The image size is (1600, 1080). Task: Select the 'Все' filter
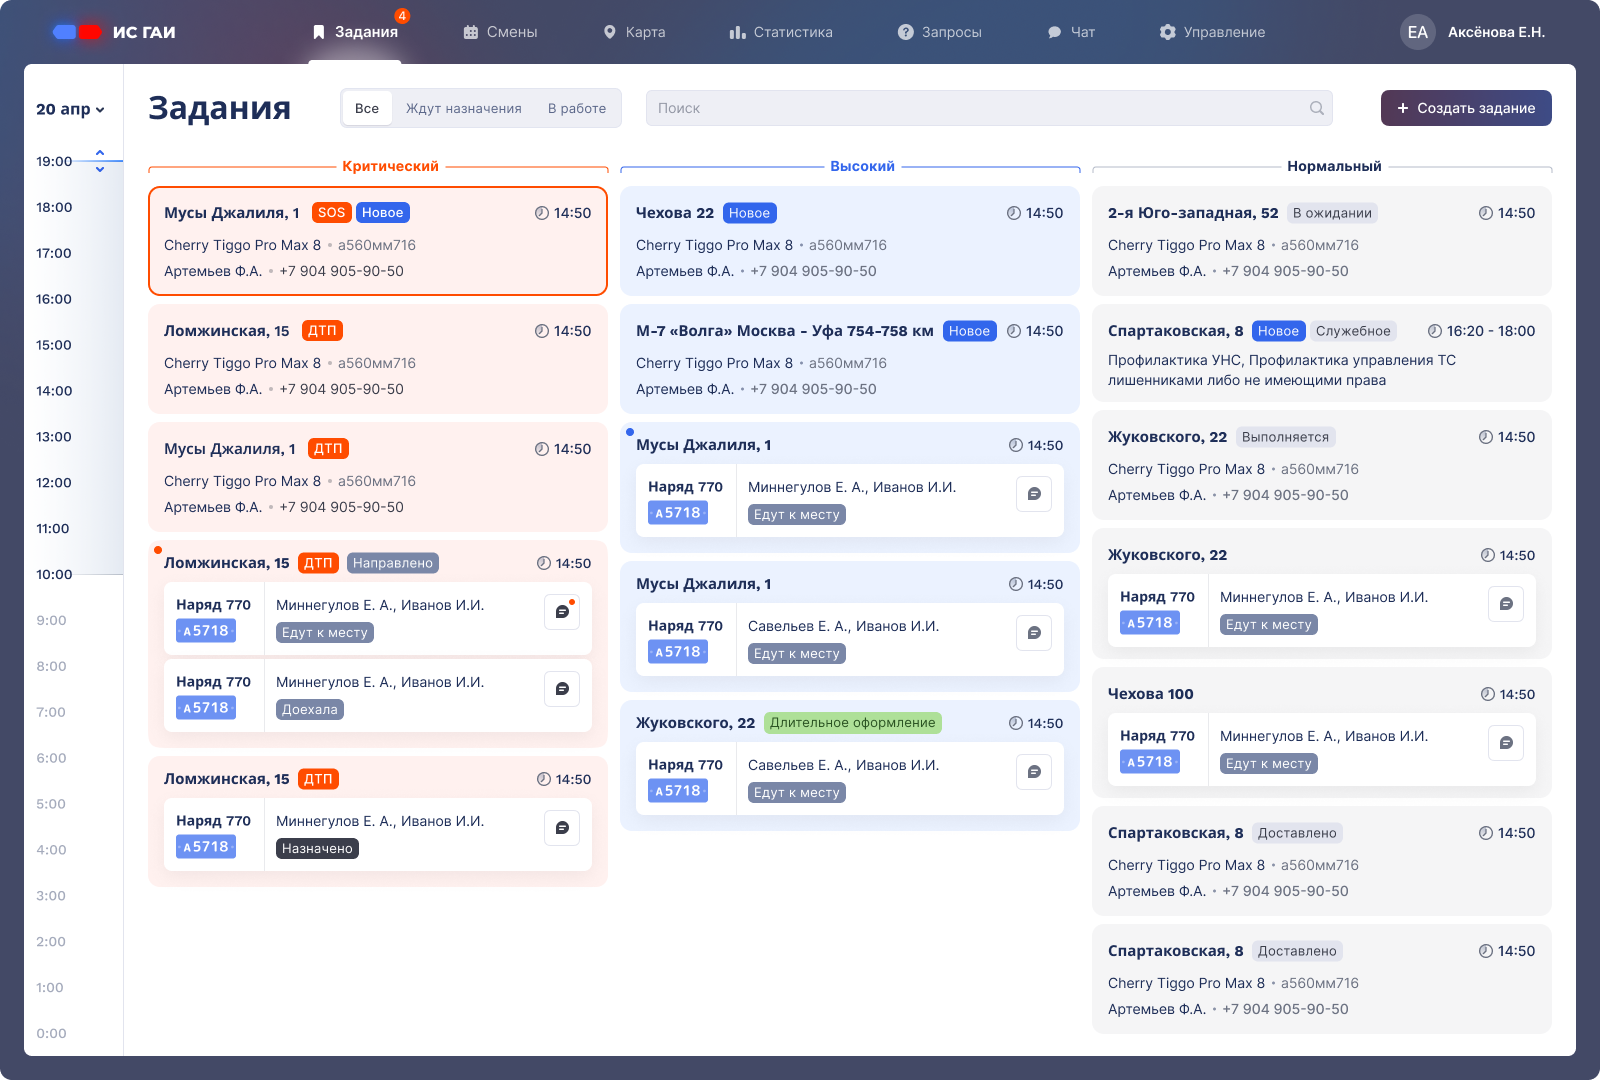(x=367, y=108)
